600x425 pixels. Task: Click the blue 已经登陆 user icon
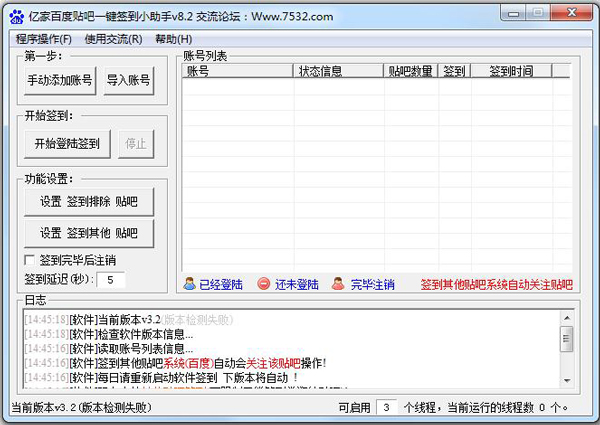click(189, 284)
